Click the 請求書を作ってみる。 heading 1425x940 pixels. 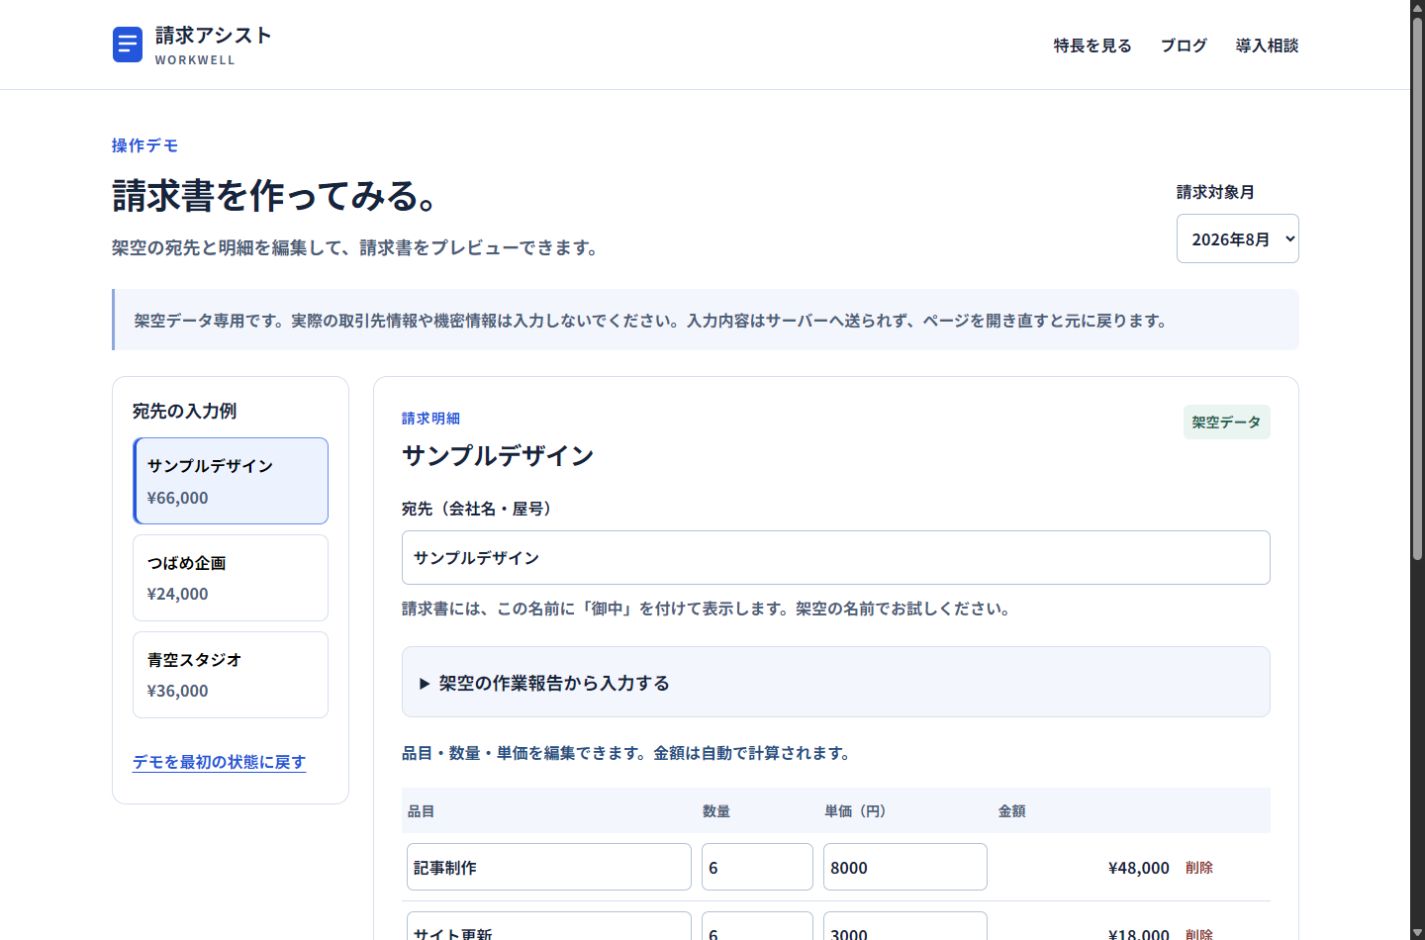tap(275, 196)
